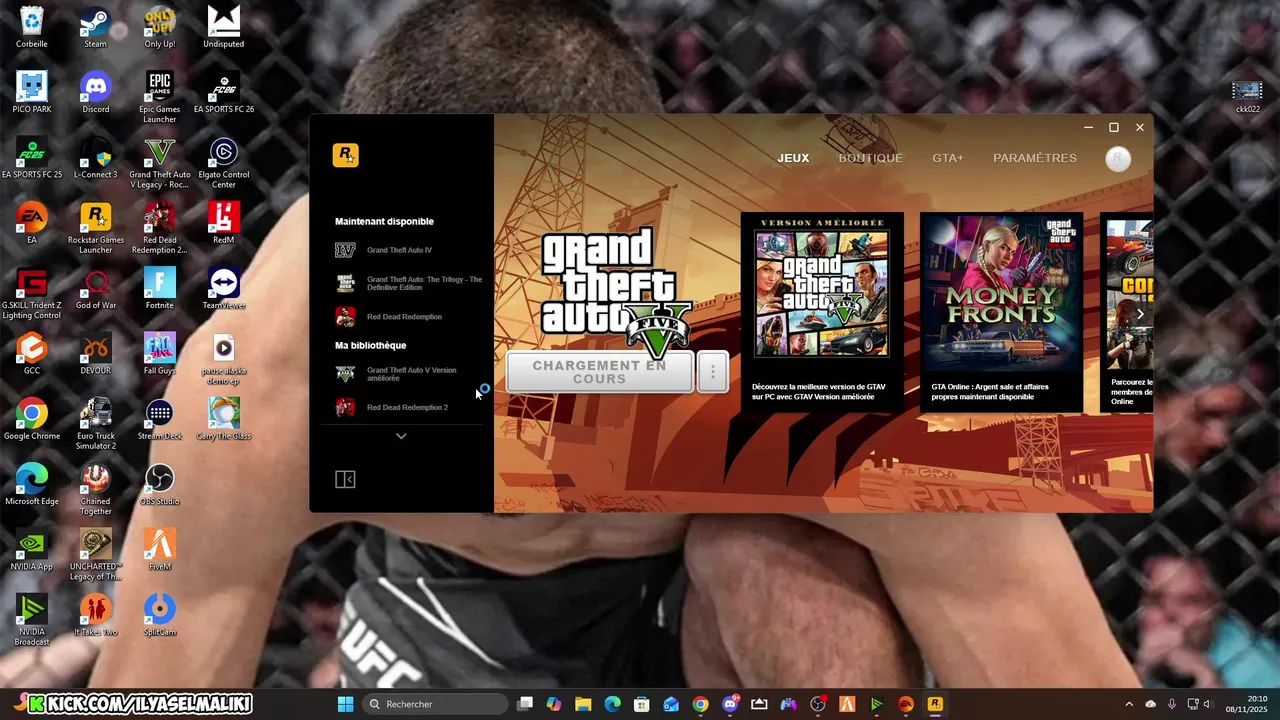This screenshot has height=720, width=1280.
Task: Open NVIDIA App desktop shortcut
Action: point(32,549)
